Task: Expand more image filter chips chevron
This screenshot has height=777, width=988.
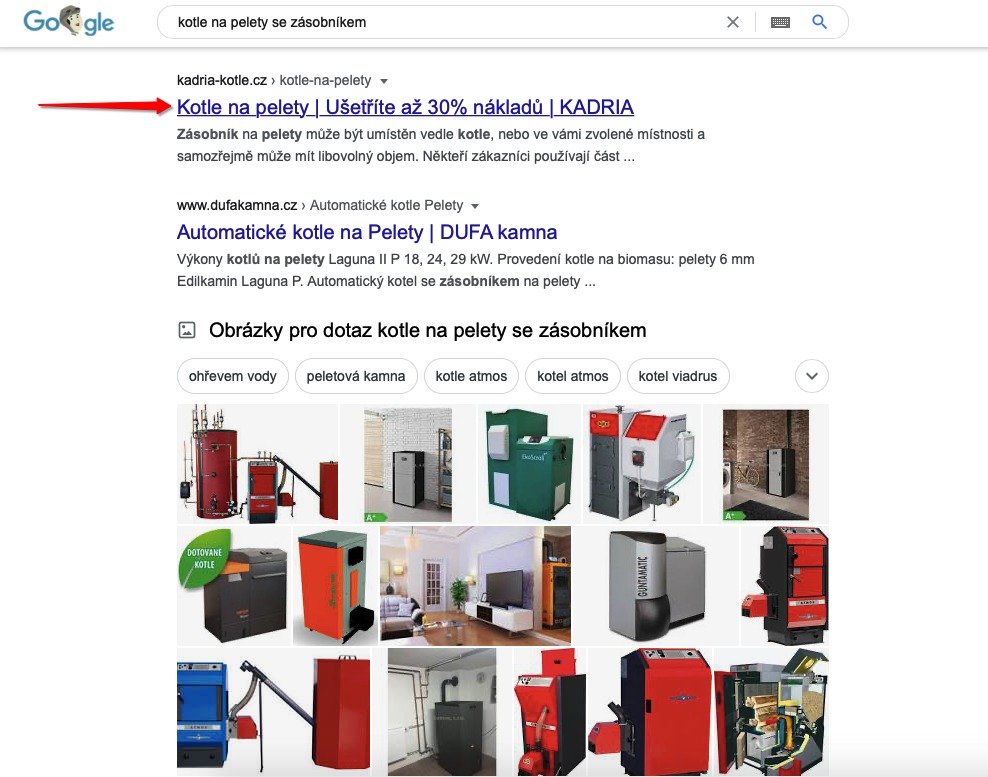Action: tap(812, 376)
